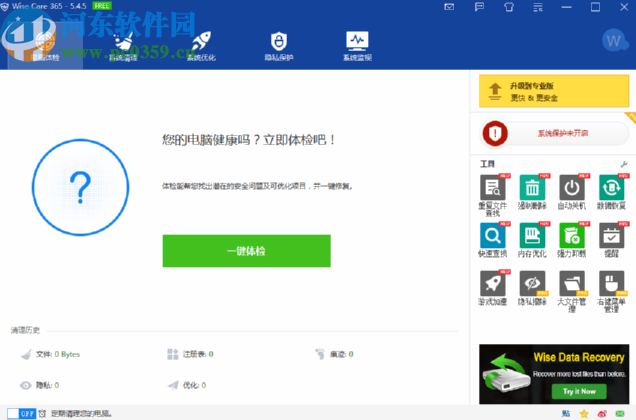This screenshot has width=636, height=420.
Task: Open the 系统优化 system tuneup tab
Action: [x=201, y=46]
